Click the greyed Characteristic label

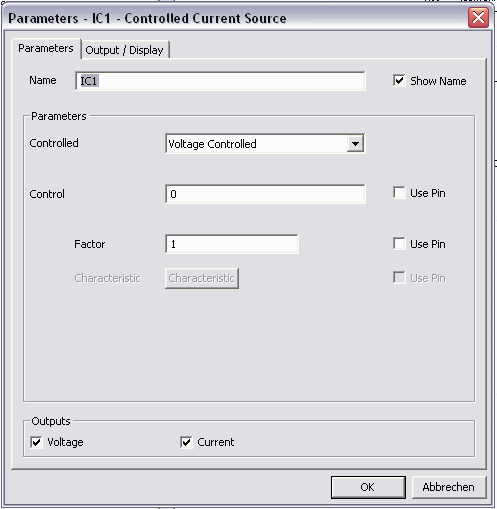coord(107,278)
